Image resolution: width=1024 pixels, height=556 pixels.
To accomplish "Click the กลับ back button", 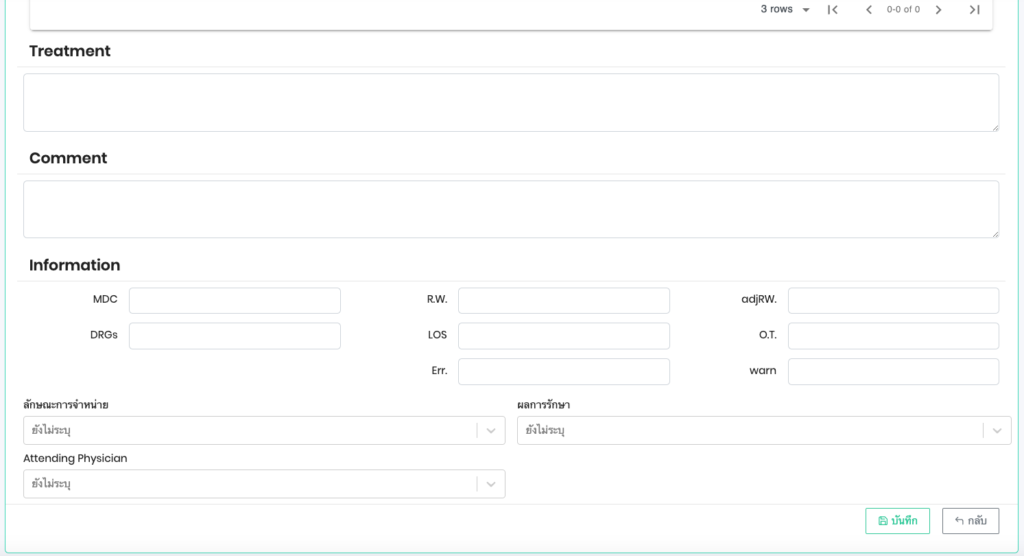I will tap(970, 521).
